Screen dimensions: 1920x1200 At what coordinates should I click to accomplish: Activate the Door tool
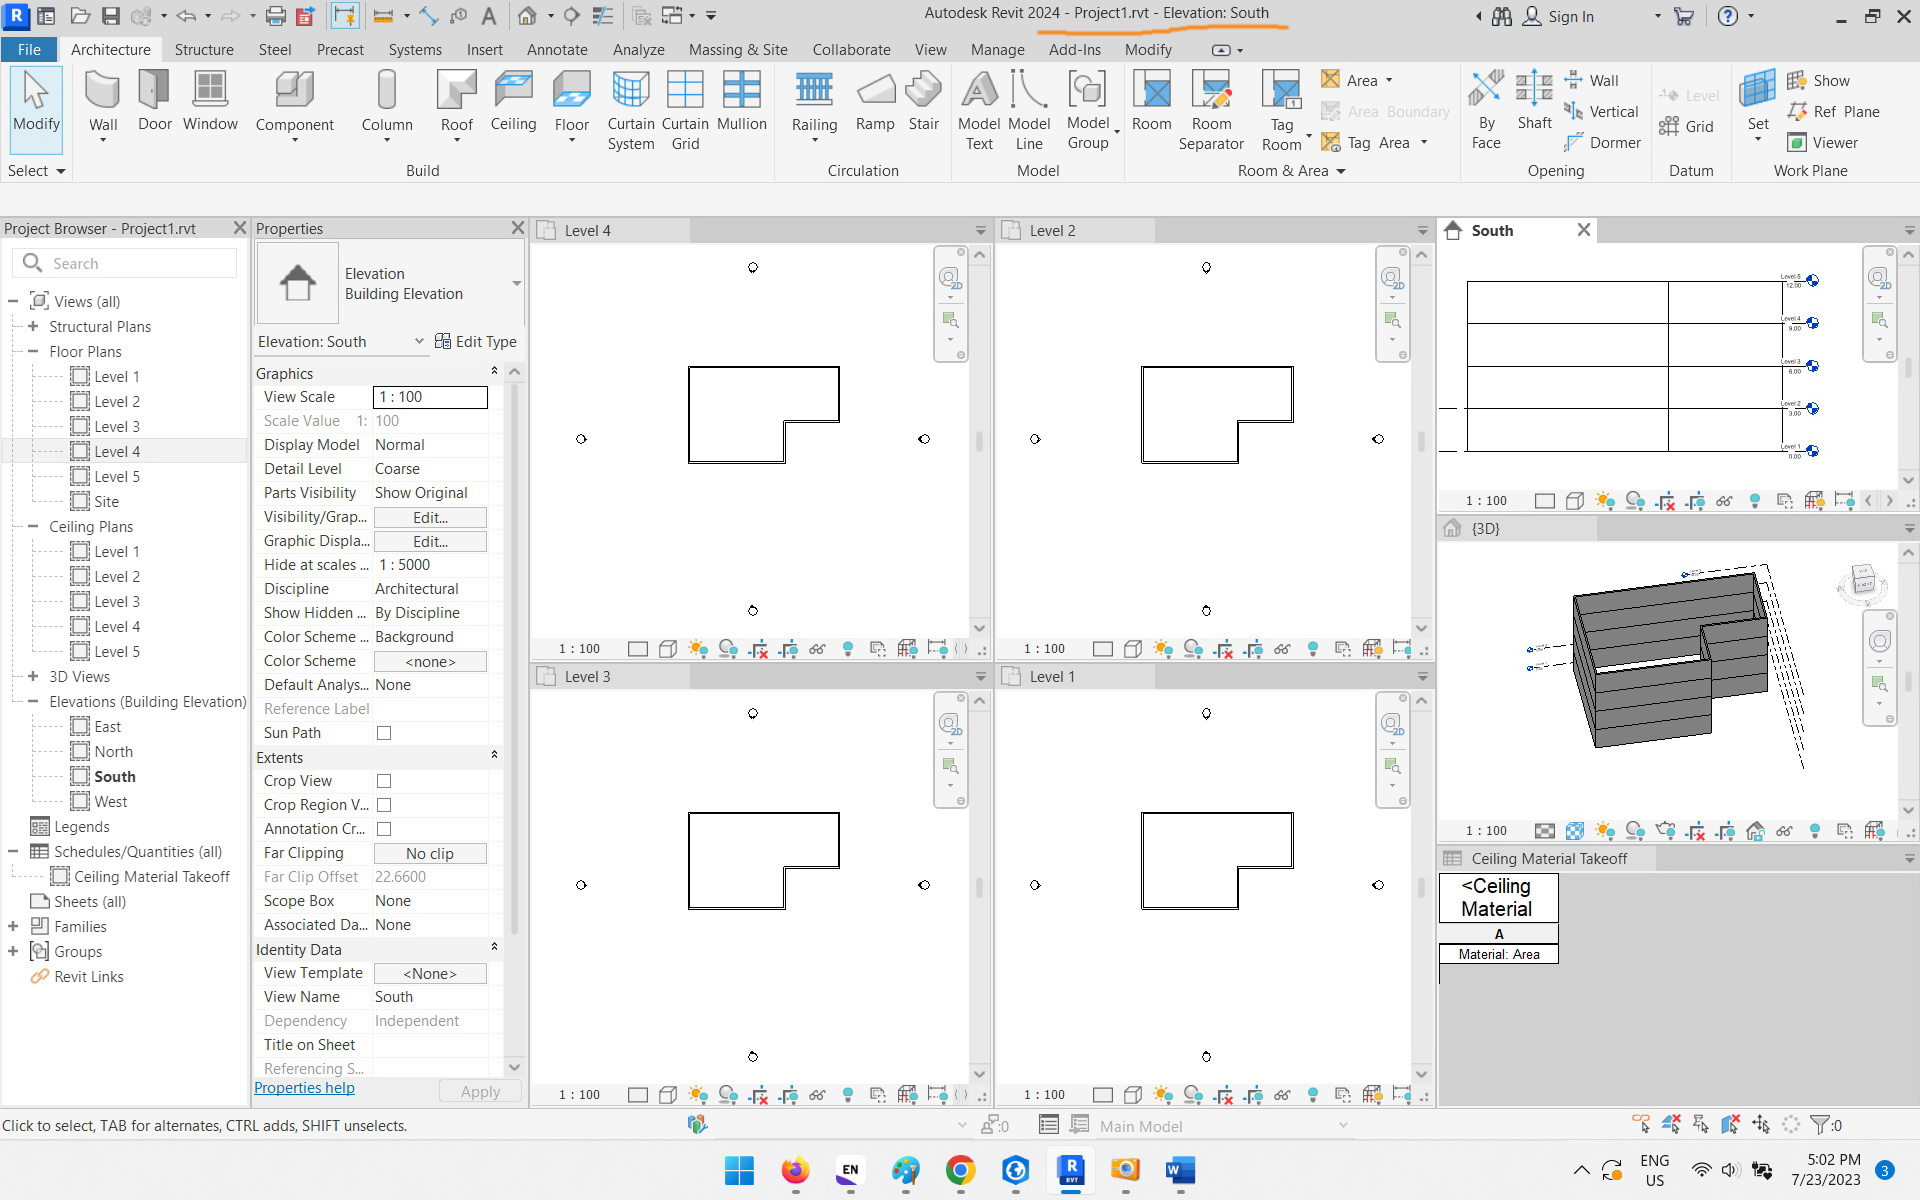(154, 100)
